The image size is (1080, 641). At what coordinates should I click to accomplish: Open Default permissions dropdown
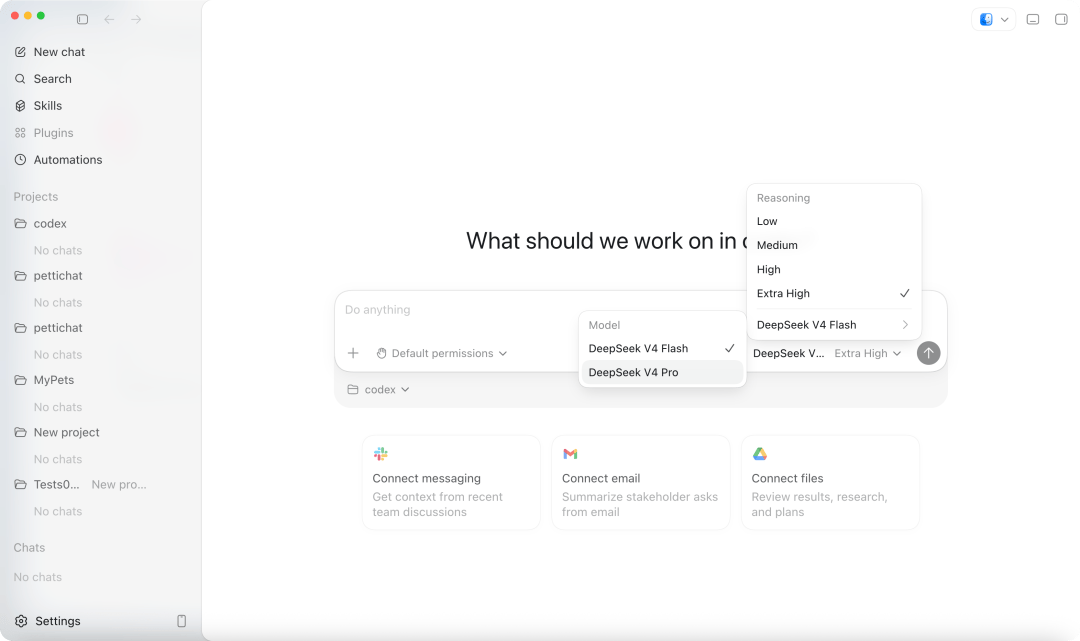click(x=442, y=353)
